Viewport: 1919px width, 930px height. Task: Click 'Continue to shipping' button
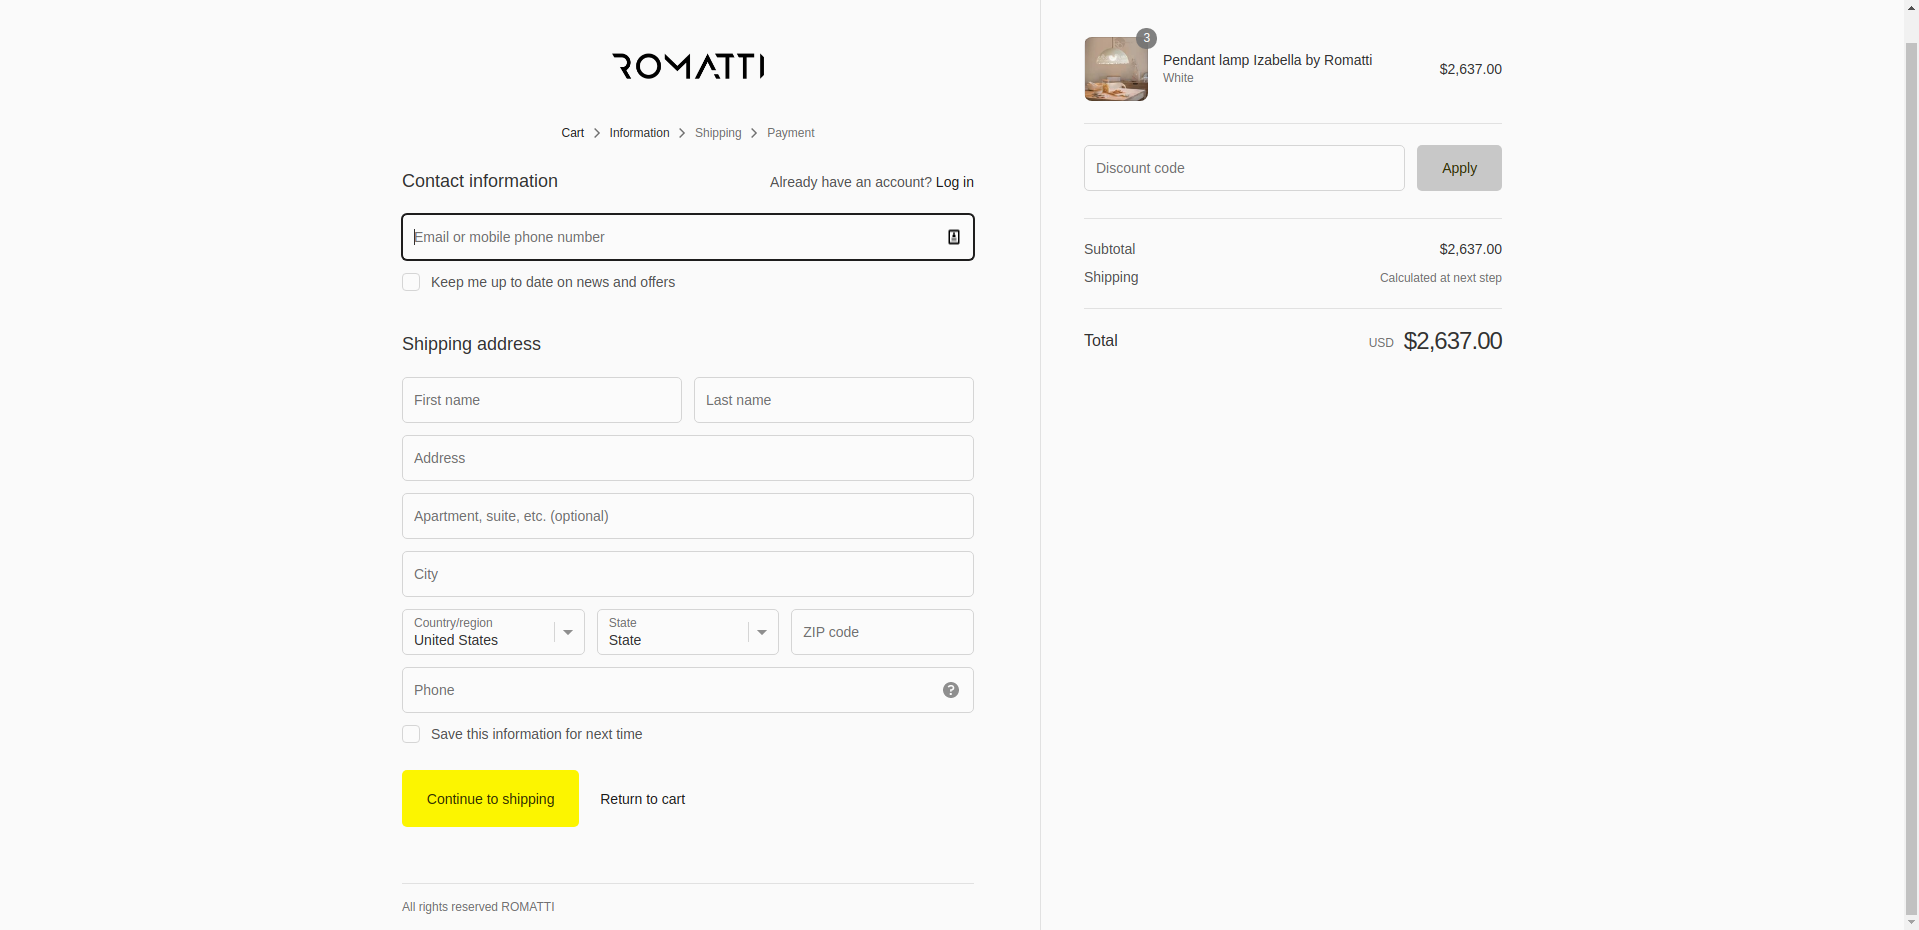click(x=490, y=798)
